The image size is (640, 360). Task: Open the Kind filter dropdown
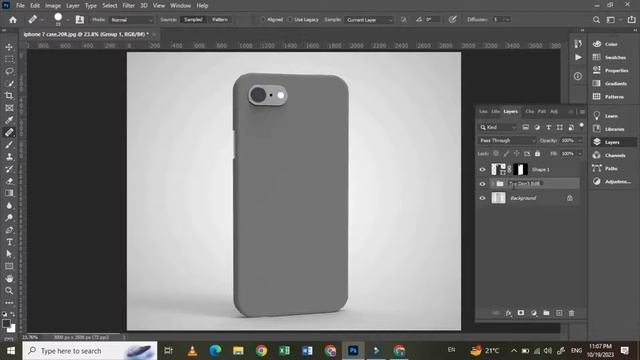coord(498,127)
